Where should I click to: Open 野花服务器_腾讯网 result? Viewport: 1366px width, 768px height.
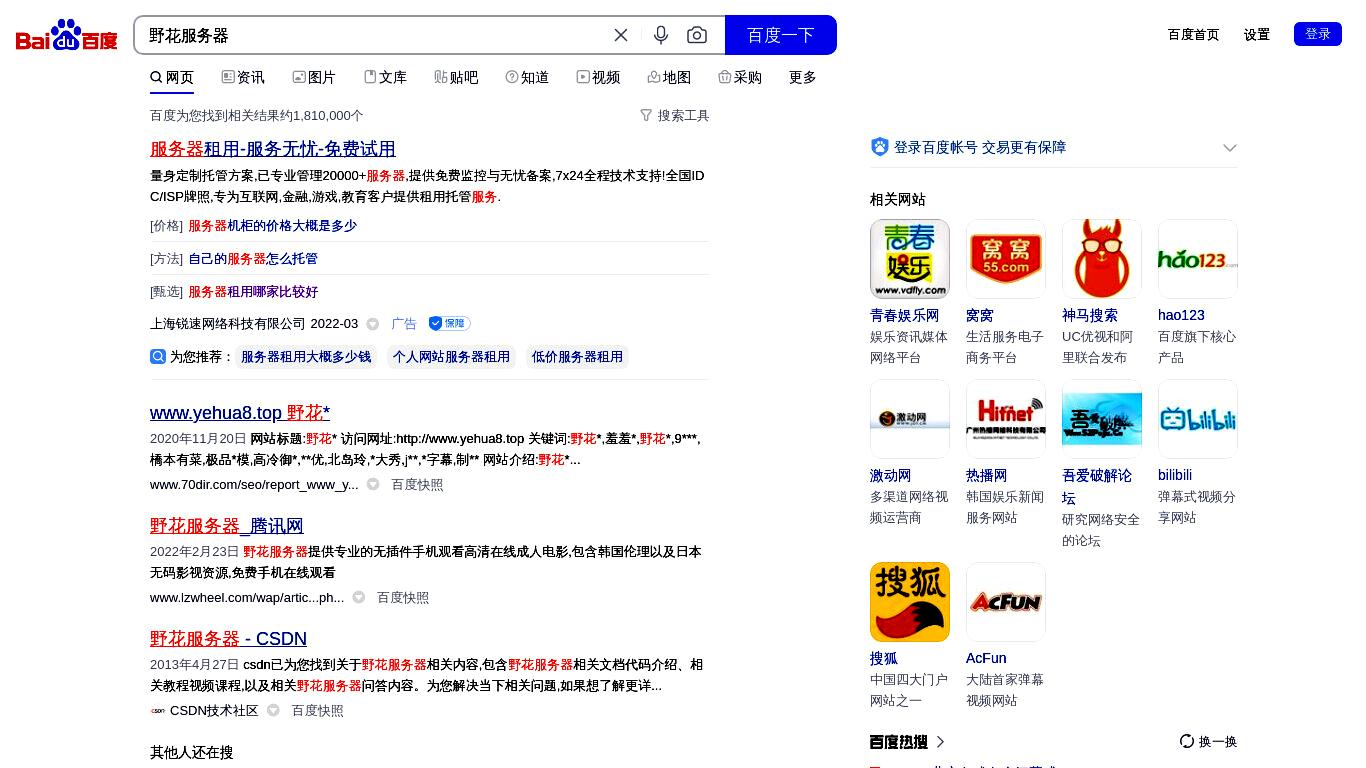227,526
